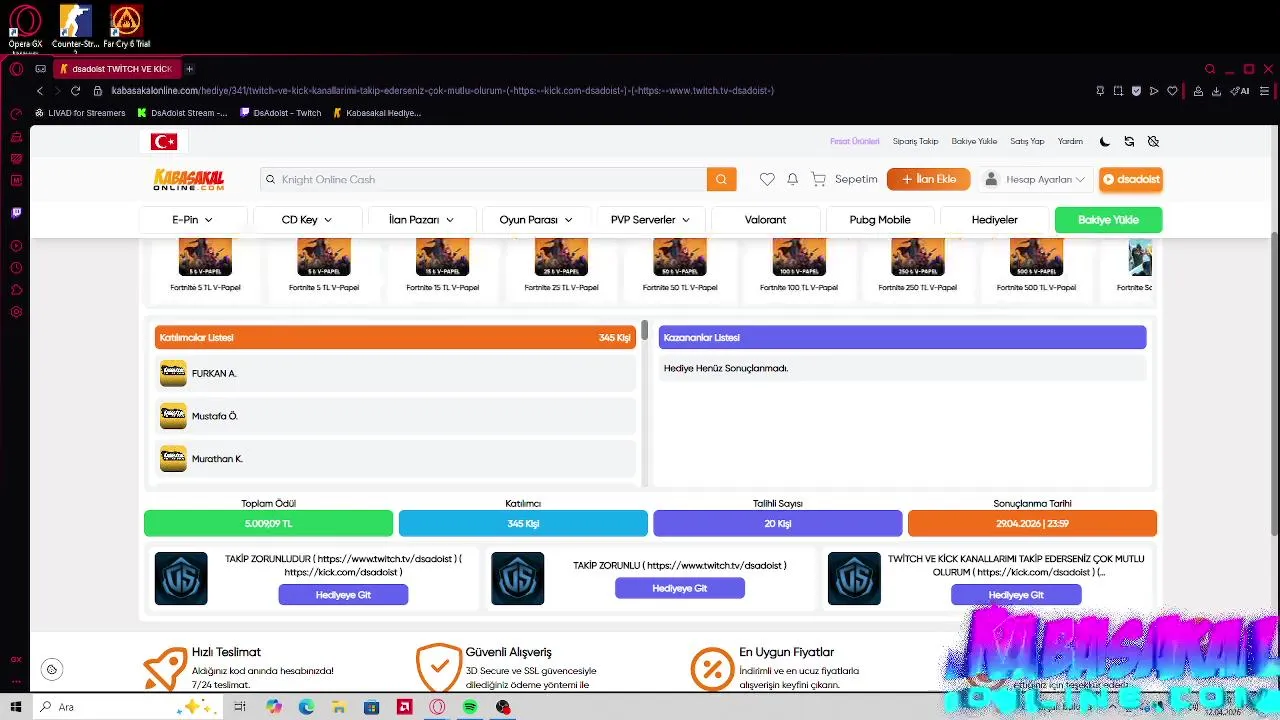Open the Fırsat Ürünleri link

855,142
